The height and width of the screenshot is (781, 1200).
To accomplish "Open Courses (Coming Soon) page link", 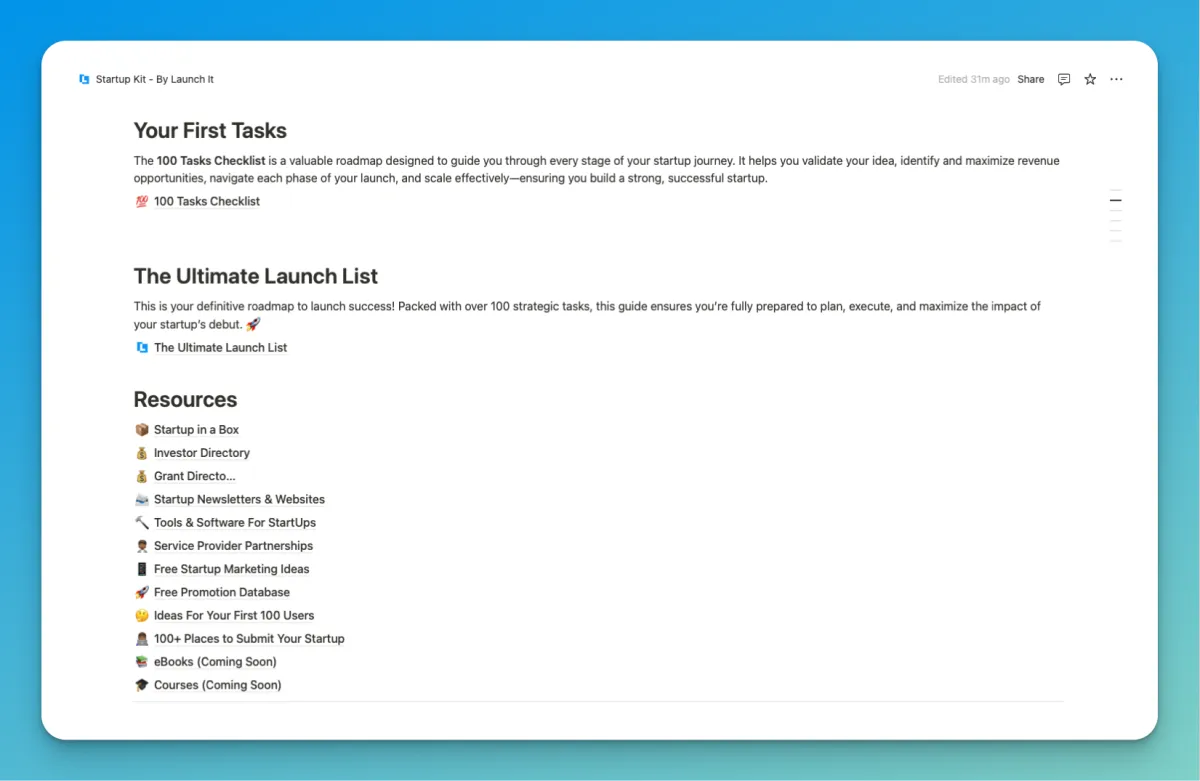I will [218, 685].
